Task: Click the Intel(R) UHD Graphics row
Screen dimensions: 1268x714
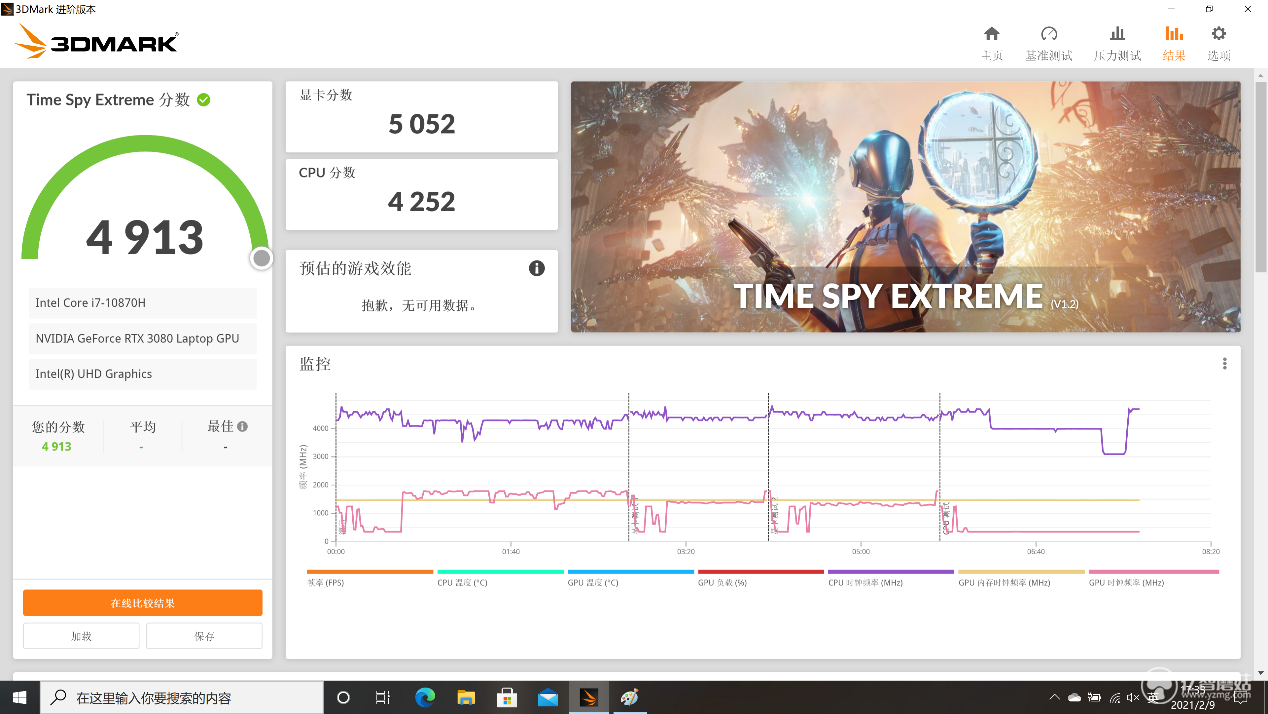Action: coord(143,374)
